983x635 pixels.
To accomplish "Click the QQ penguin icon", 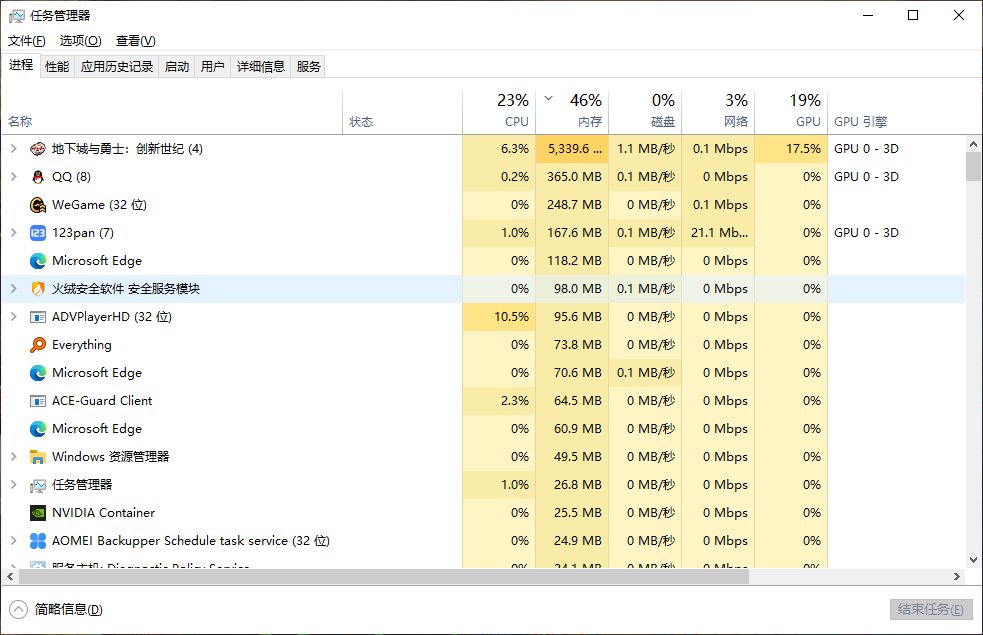I will [x=38, y=177].
